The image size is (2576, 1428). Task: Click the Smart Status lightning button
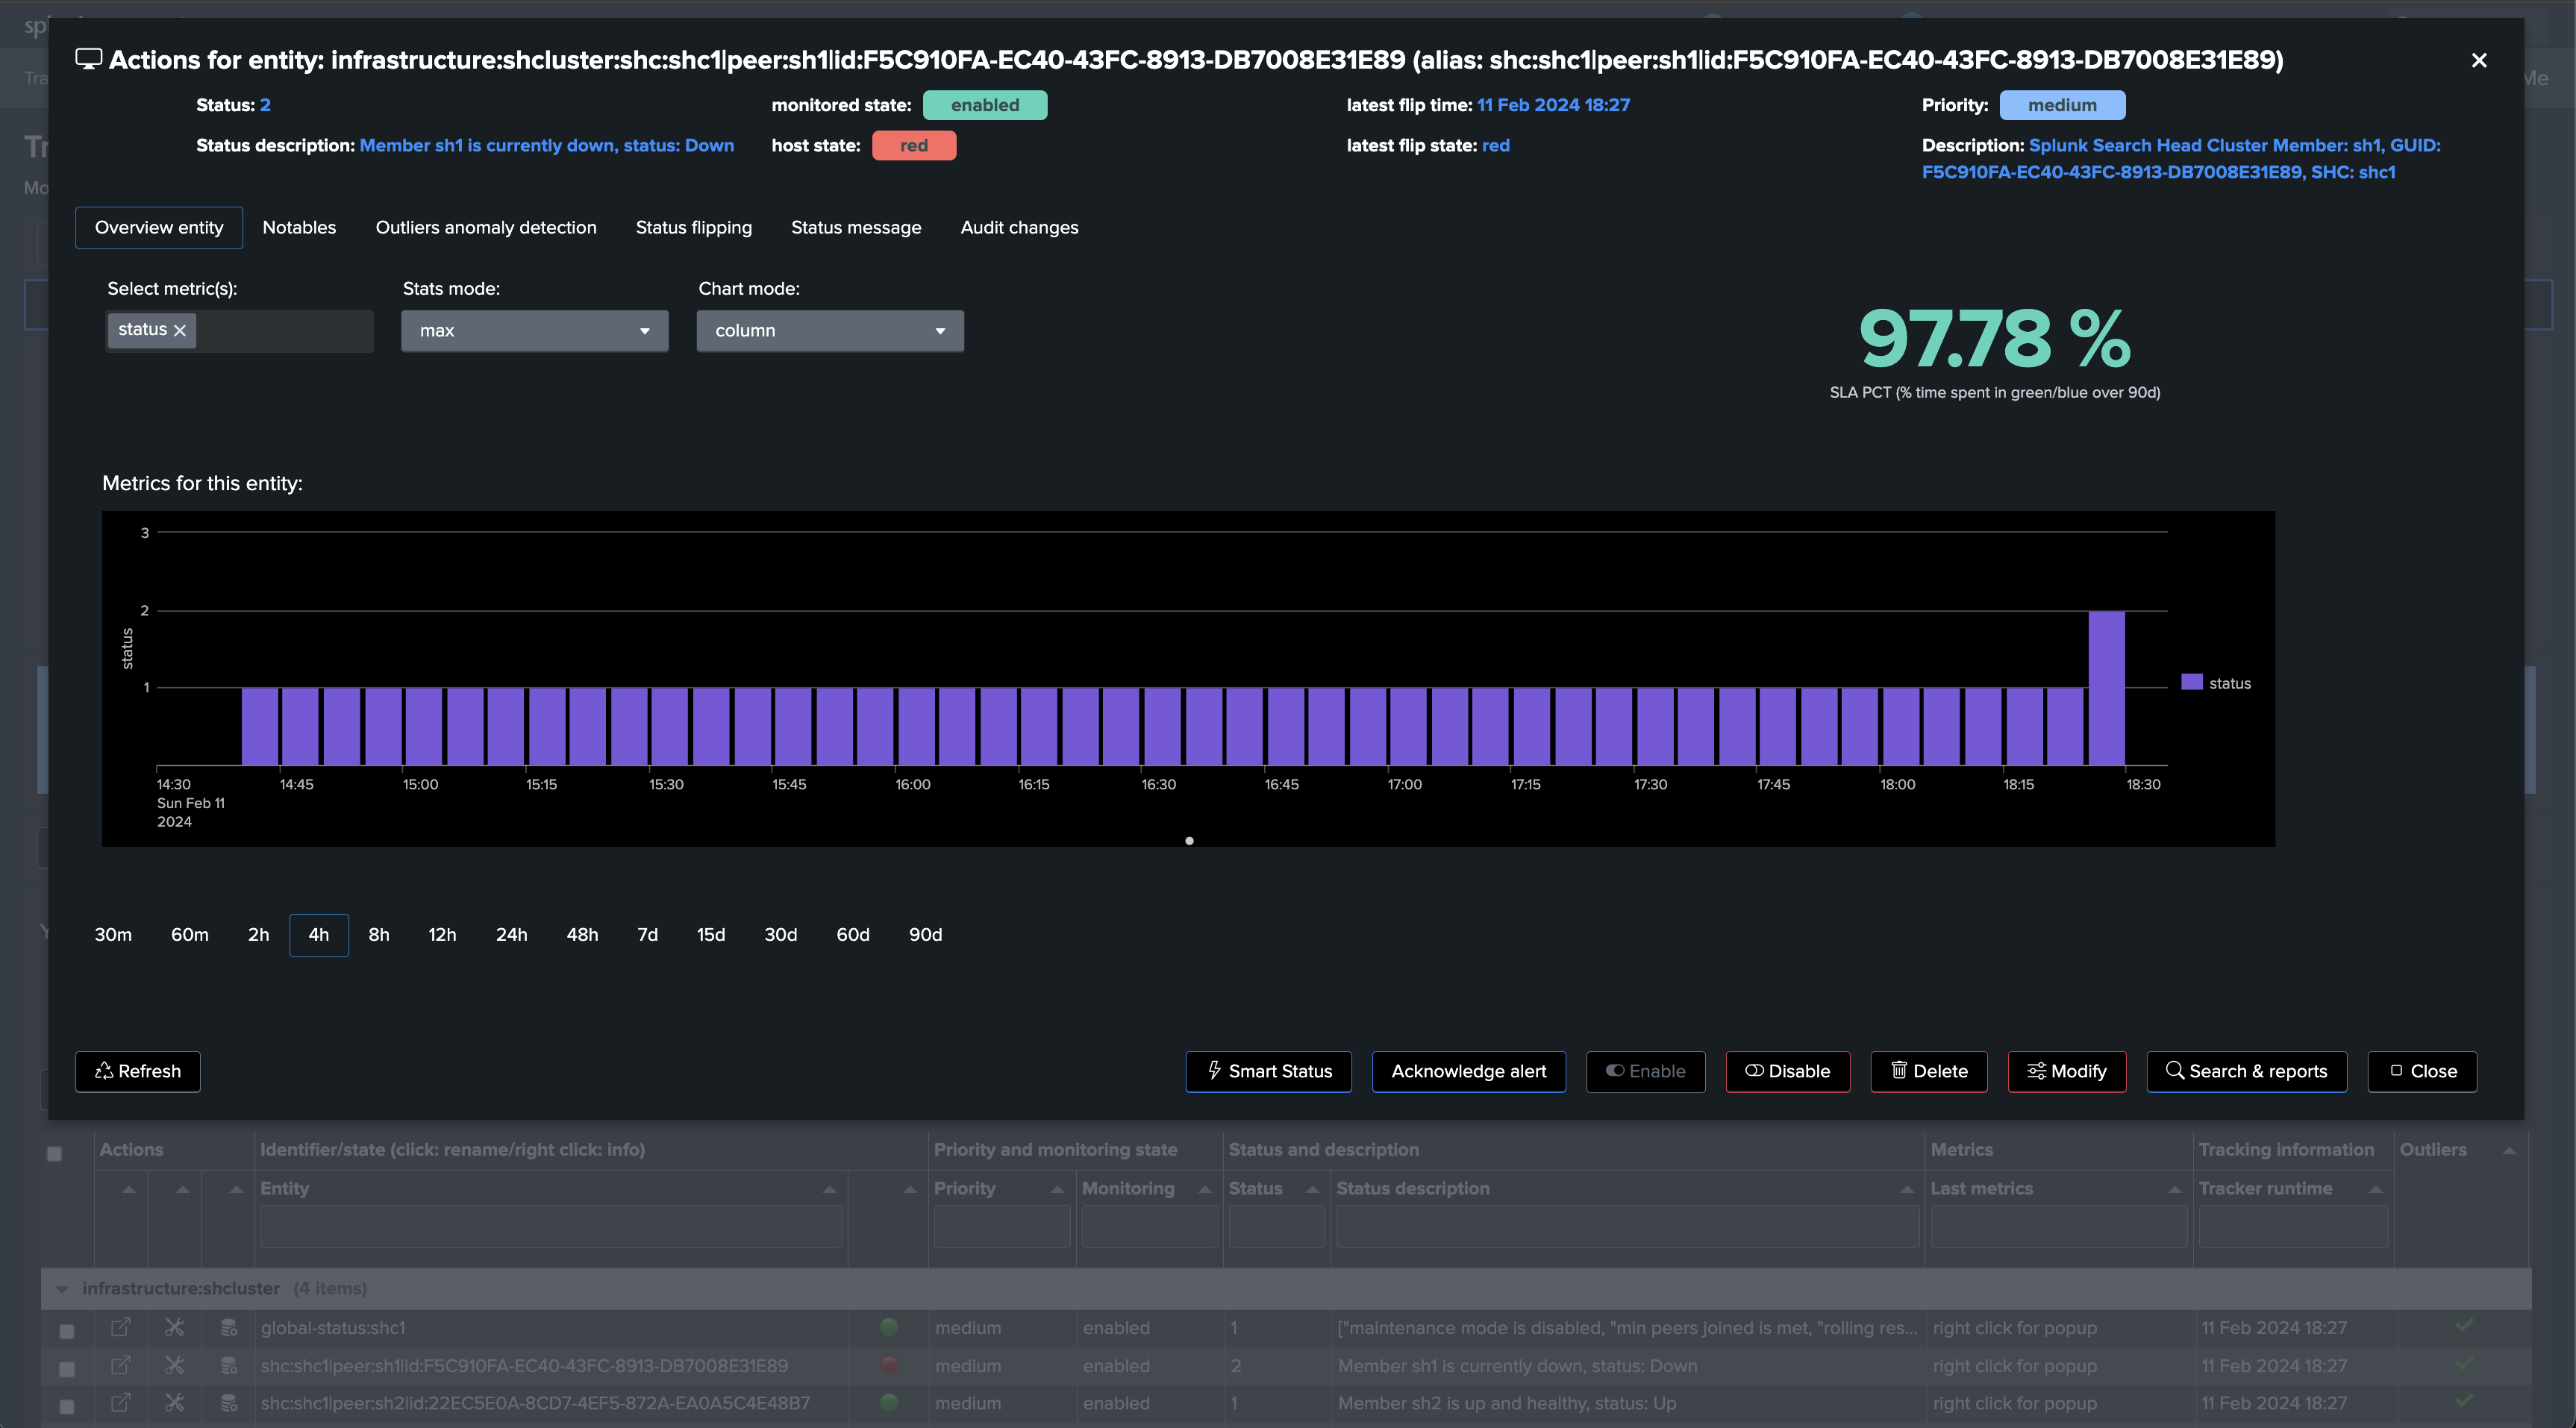point(1268,1071)
